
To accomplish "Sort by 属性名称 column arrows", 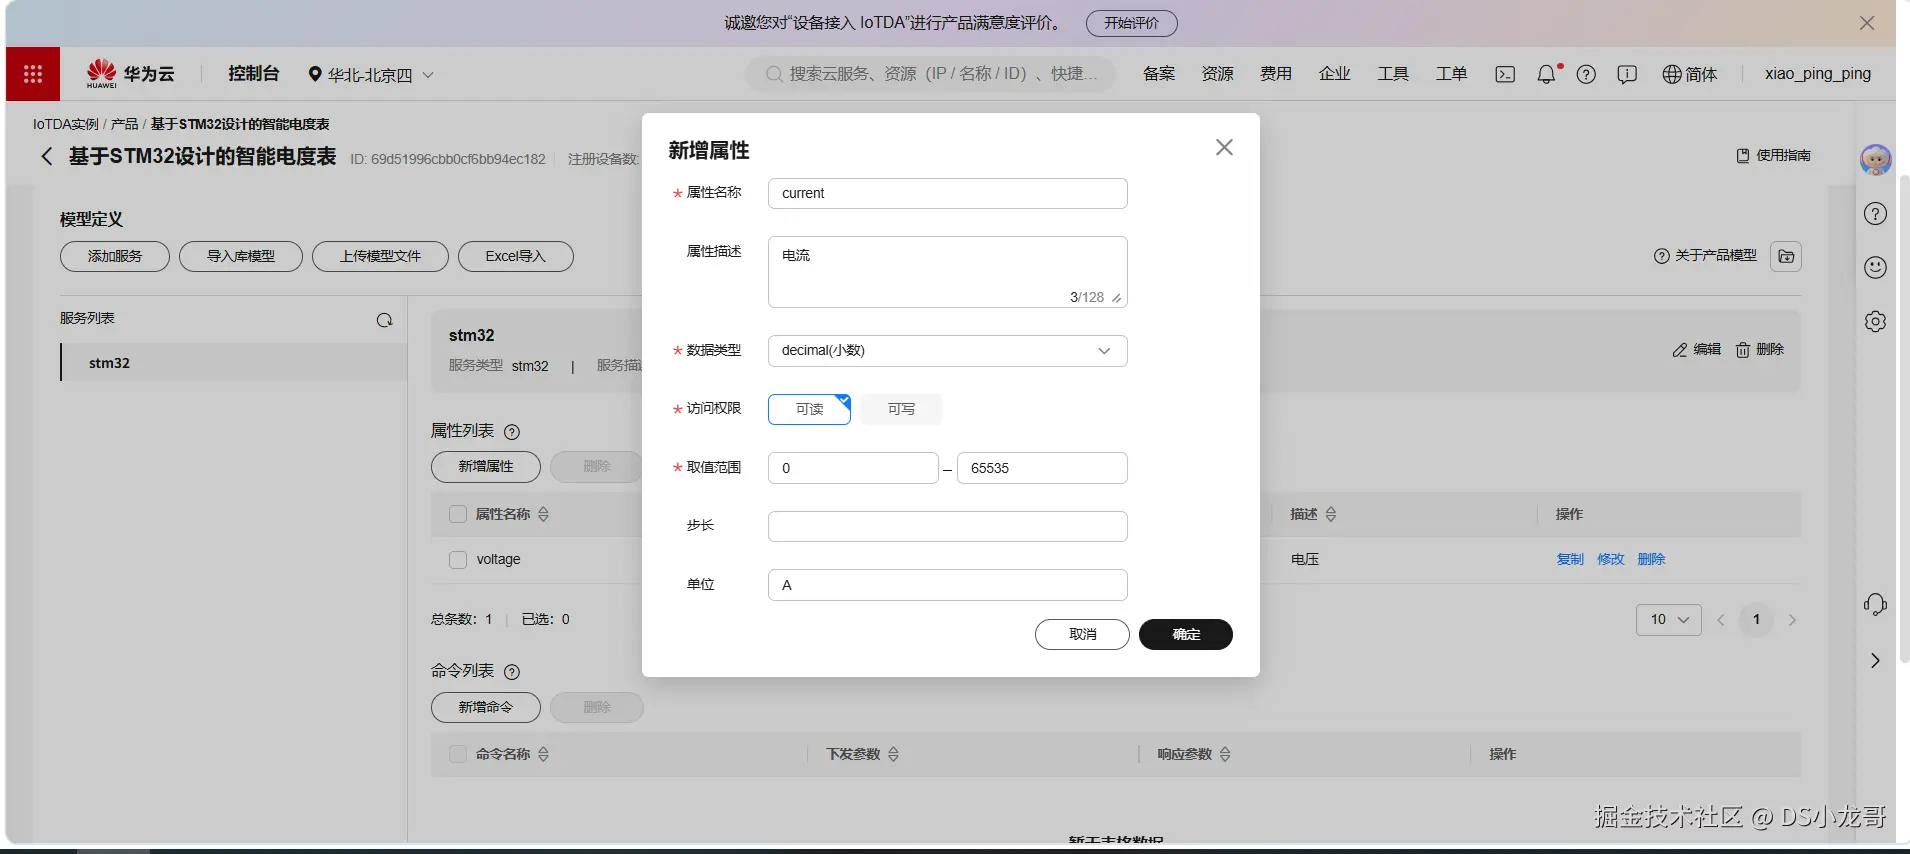I will pos(543,514).
